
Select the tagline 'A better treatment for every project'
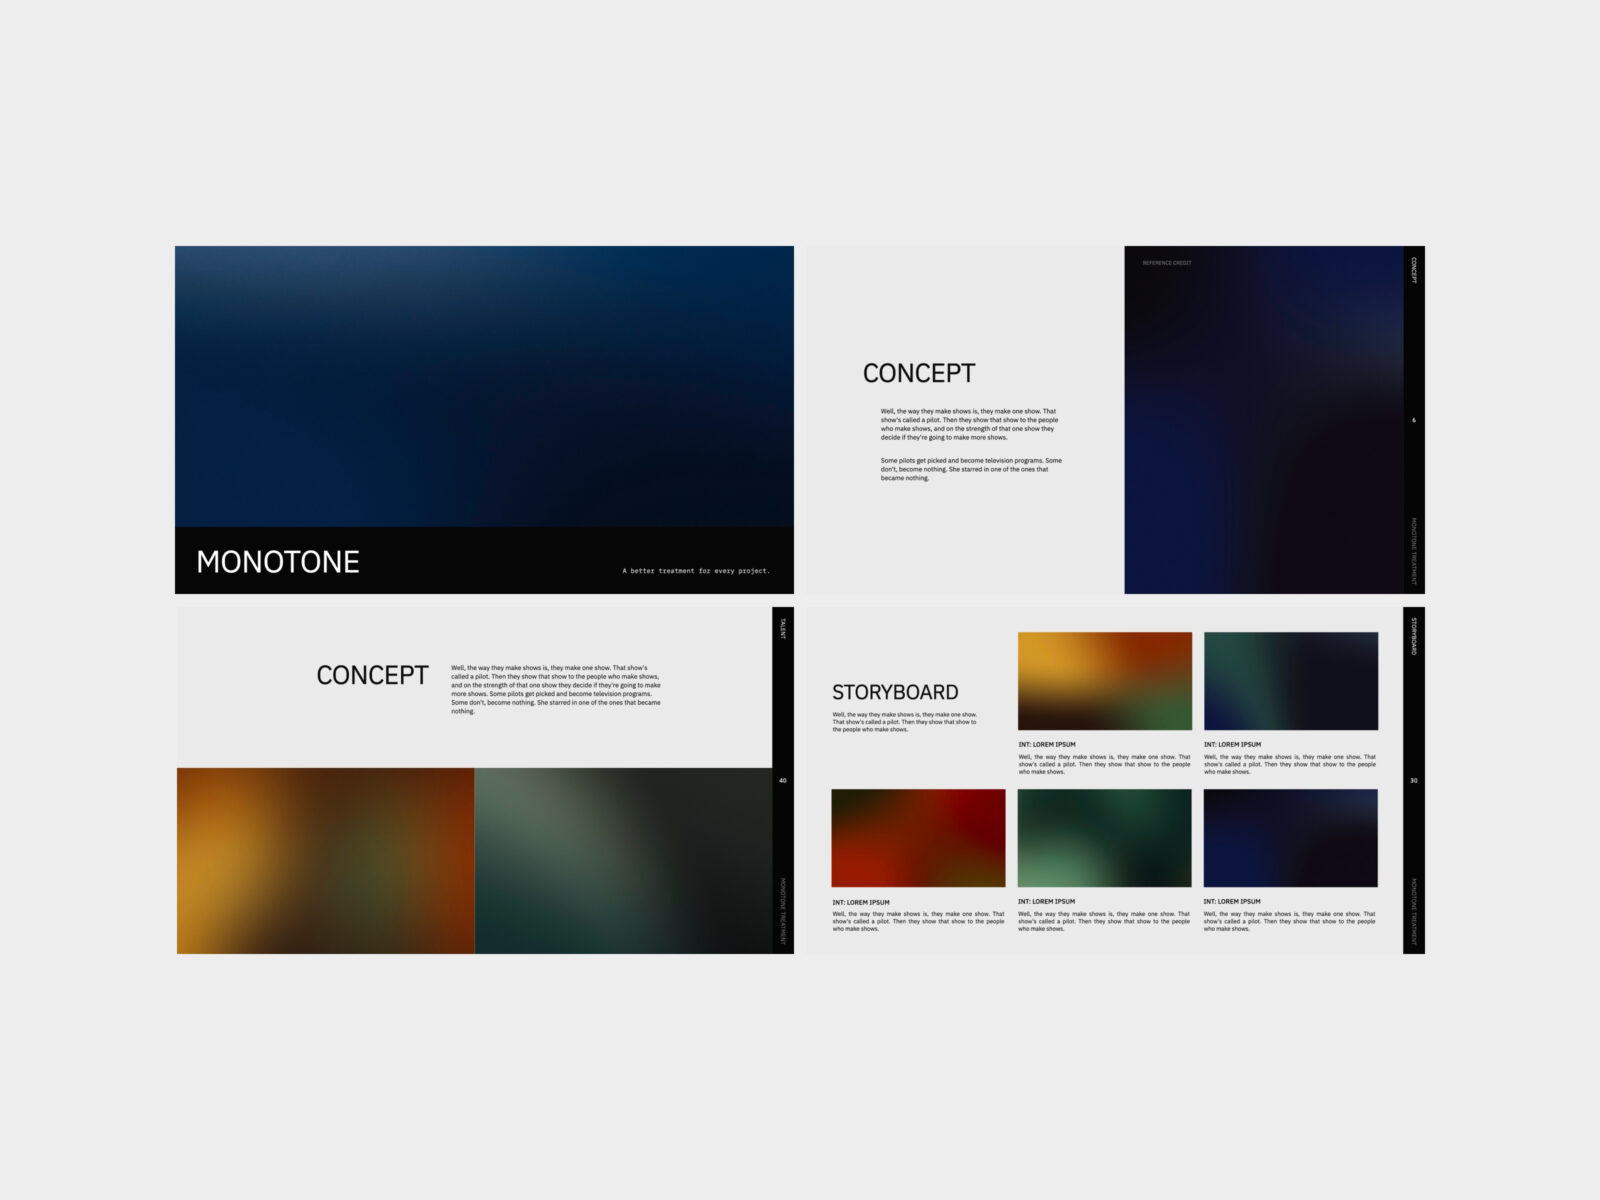pyautogui.click(x=694, y=570)
